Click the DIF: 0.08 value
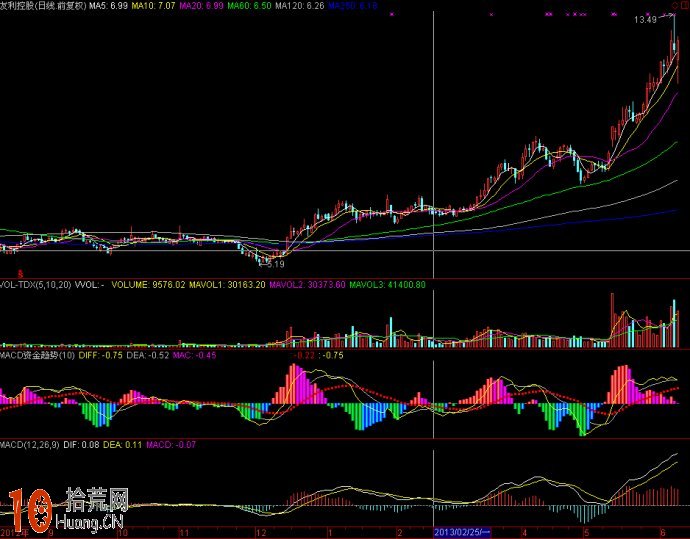This screenshot has height=539, width=690. coord(81,445)
